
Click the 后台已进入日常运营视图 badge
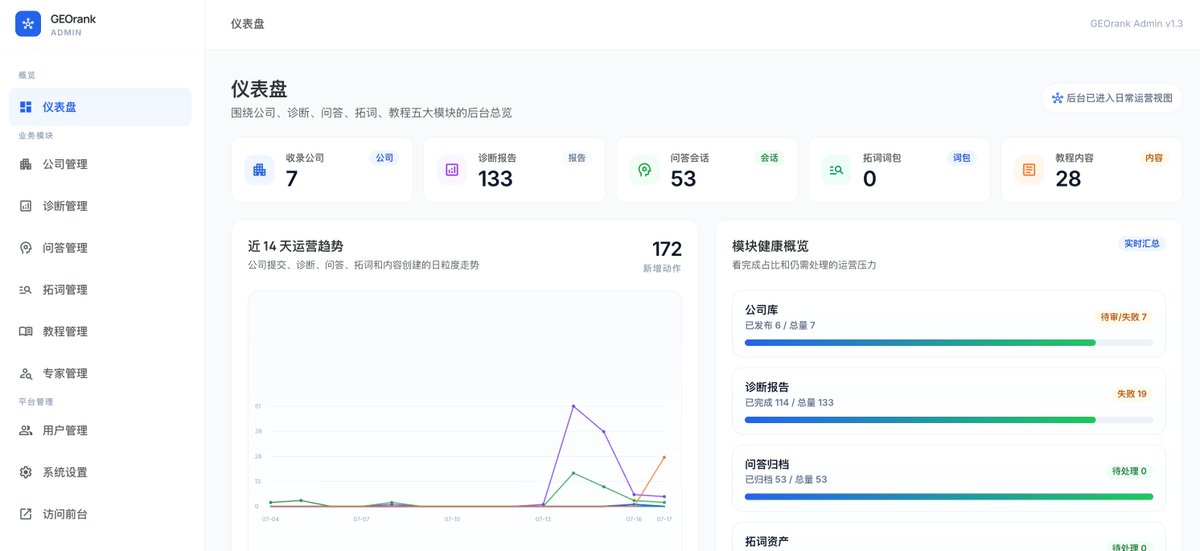[x=1112, y=98]
